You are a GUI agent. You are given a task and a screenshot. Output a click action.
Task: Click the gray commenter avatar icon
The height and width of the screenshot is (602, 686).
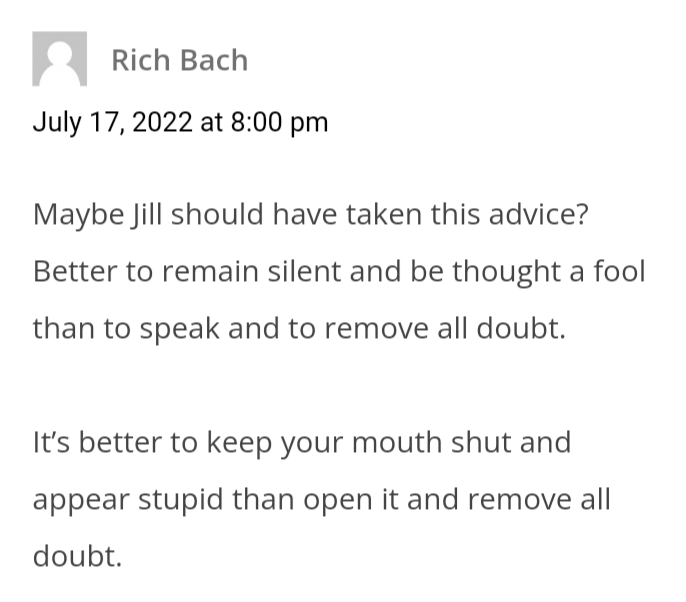pyautogui.click(x=59, y=59)
